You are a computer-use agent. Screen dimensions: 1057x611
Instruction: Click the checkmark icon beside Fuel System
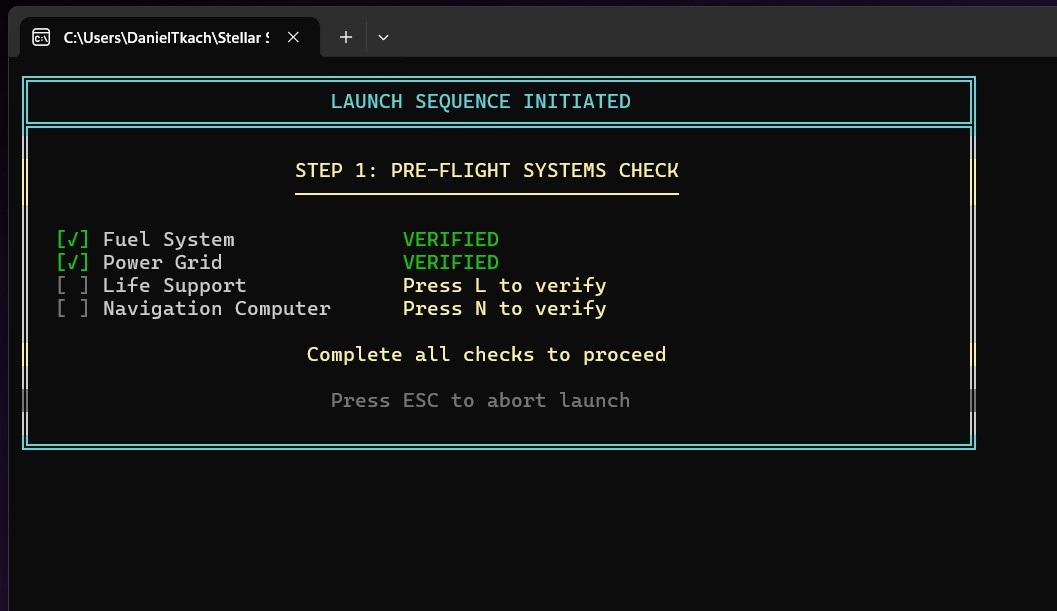(72, 239)
